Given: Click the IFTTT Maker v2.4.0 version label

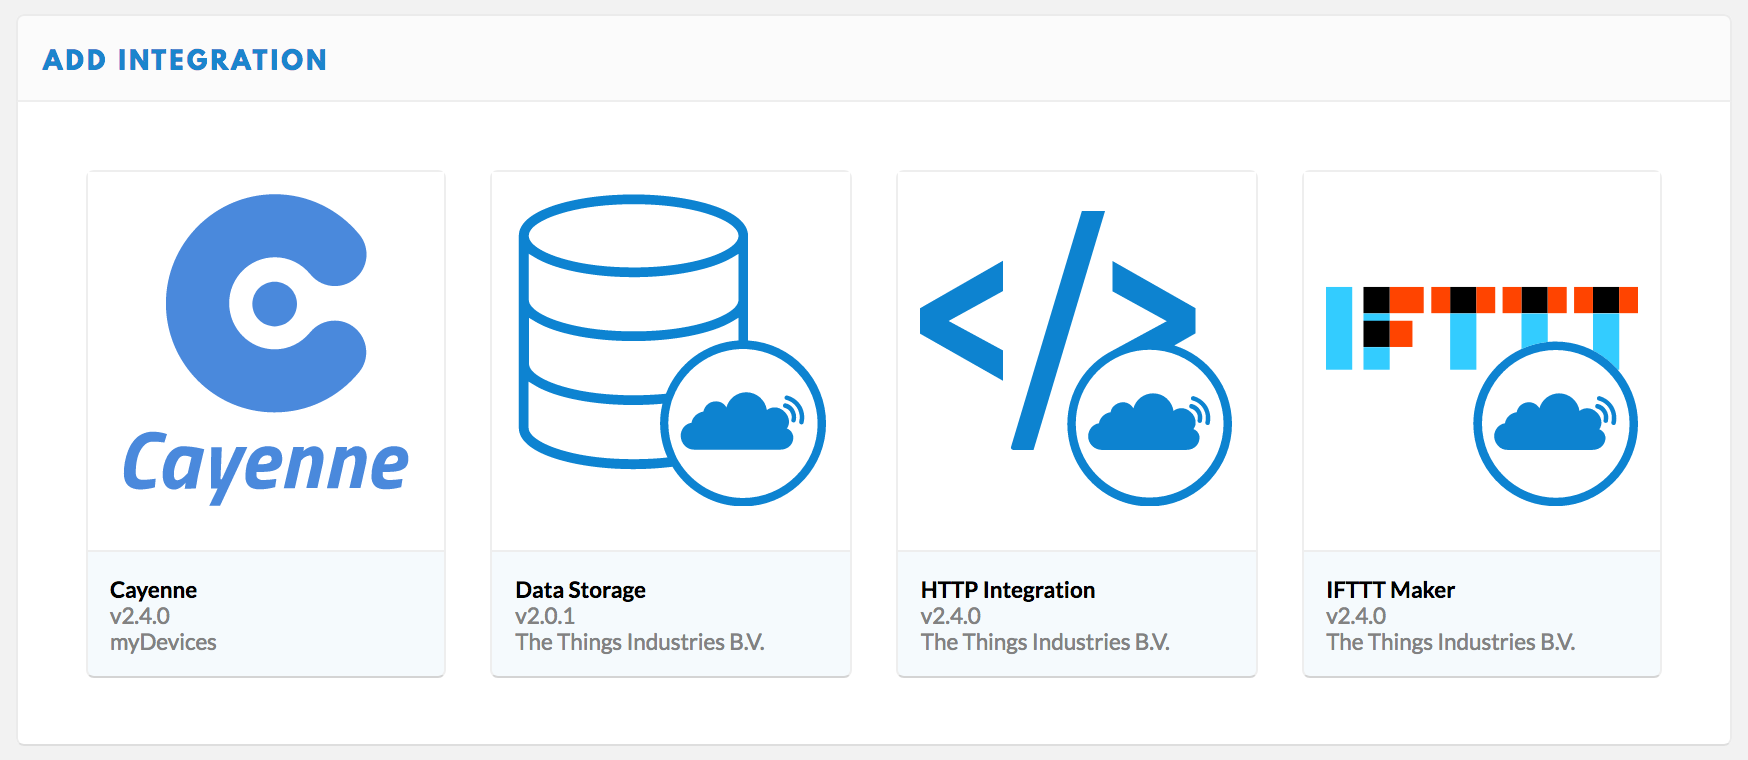Looking at the screenshot, I should pos(1356,616).
